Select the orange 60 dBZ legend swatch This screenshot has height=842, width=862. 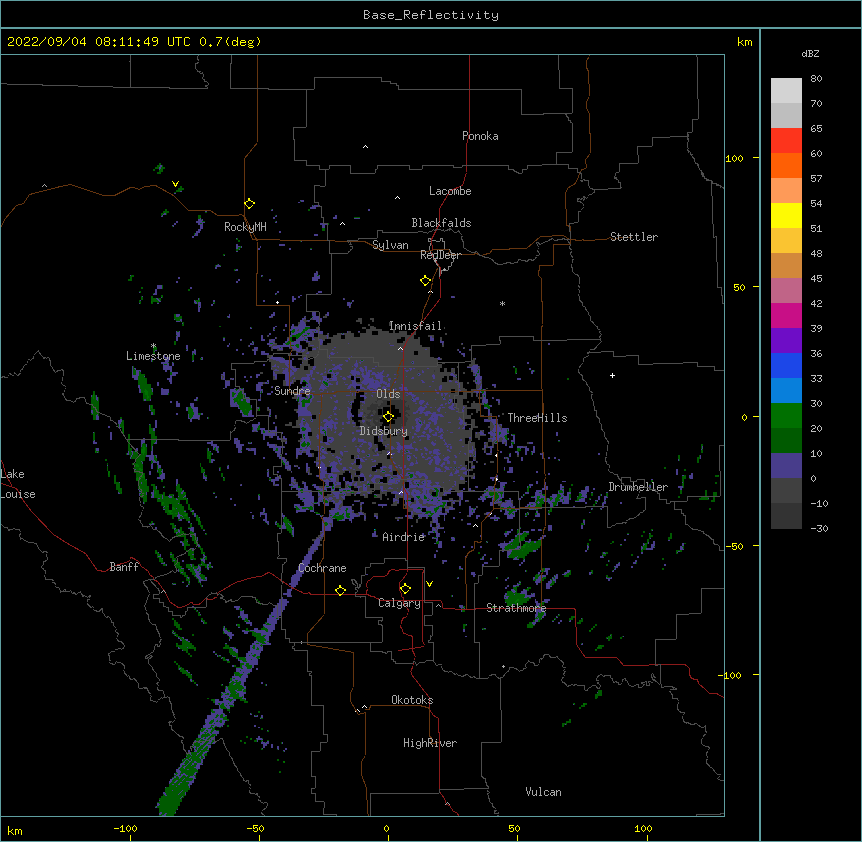click(786, 165)
